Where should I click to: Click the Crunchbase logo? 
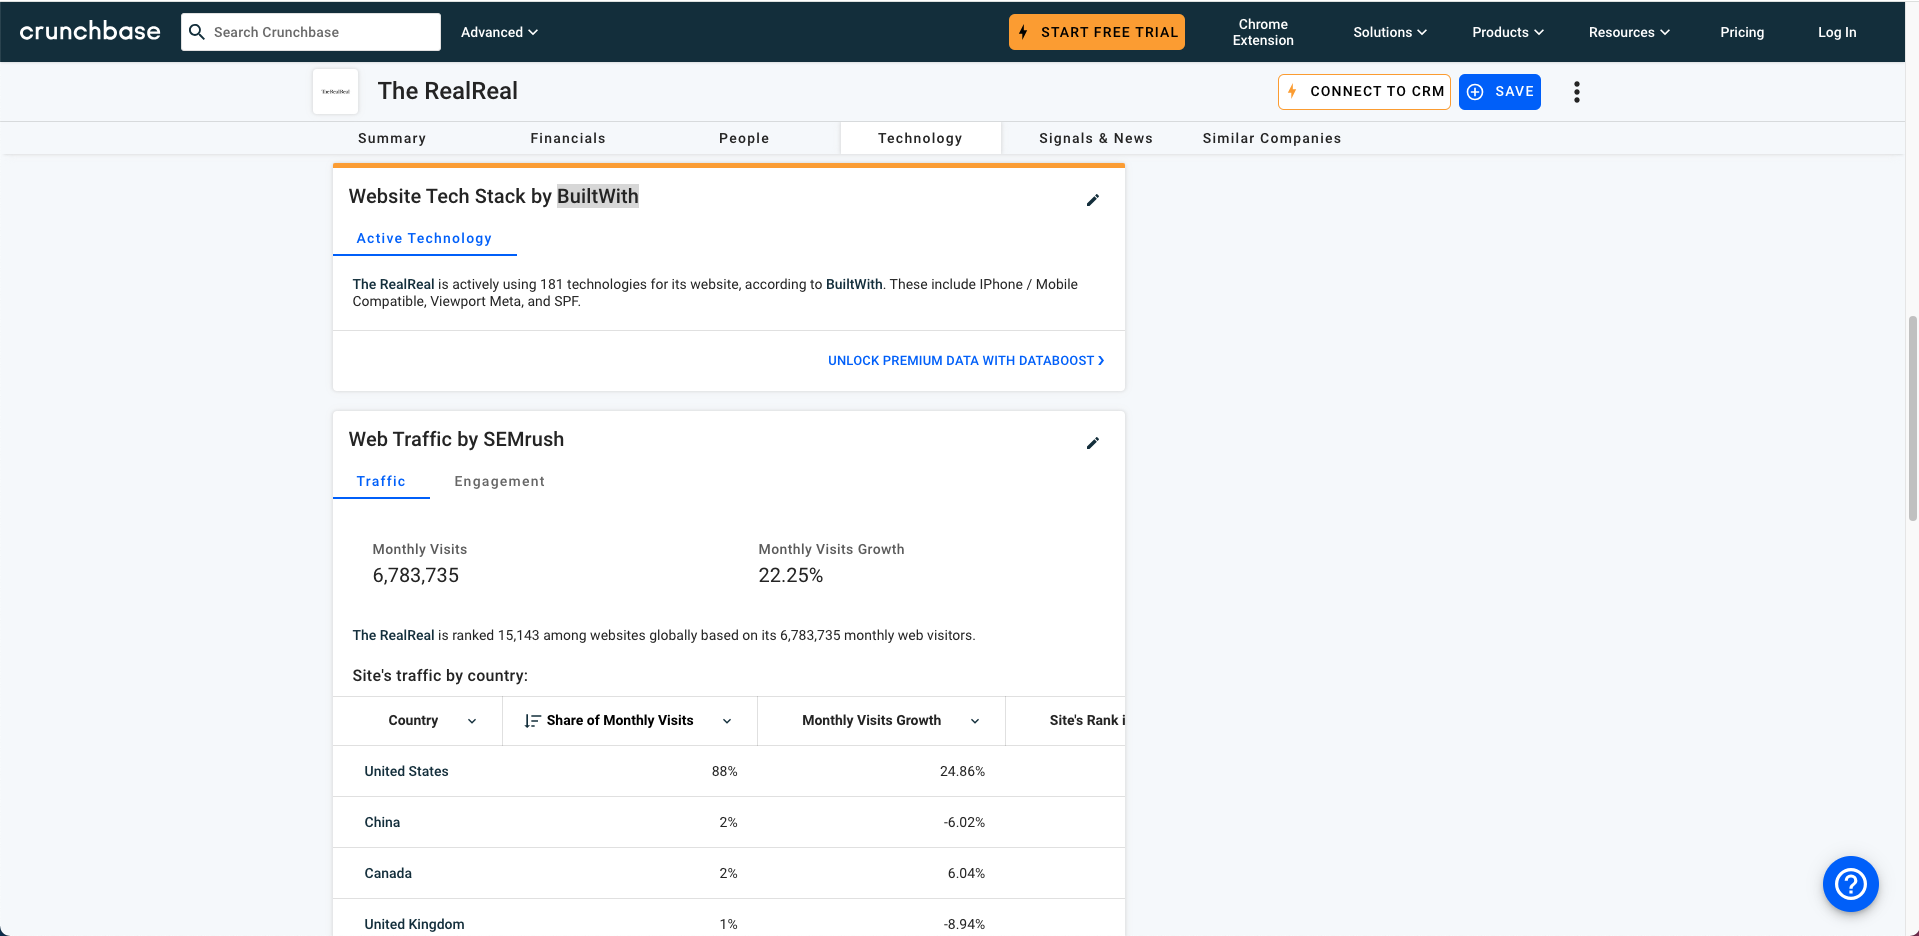pyautogui.click(x=90, y=31)
